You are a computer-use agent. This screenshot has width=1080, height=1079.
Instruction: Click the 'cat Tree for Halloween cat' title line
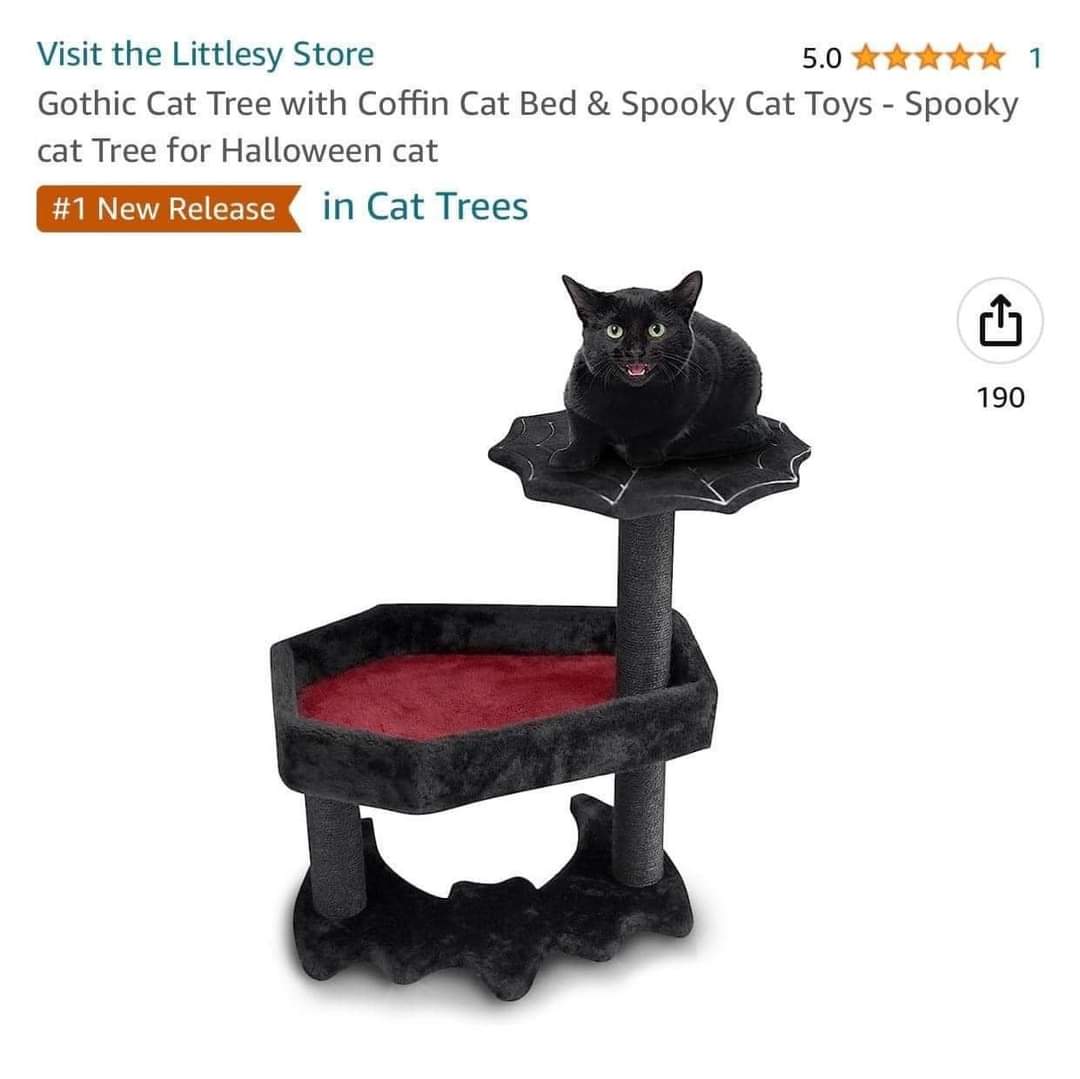238,150
